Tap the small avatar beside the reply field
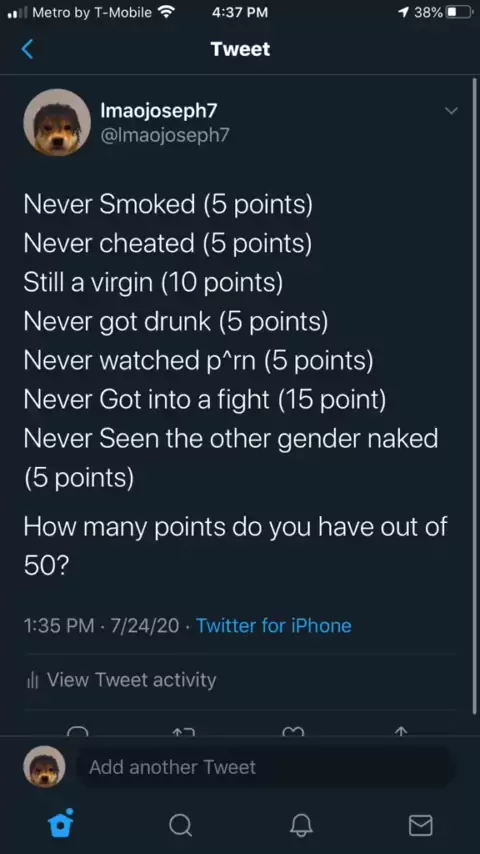This screenshot has width=480, height=854. (x=44, y=766)
